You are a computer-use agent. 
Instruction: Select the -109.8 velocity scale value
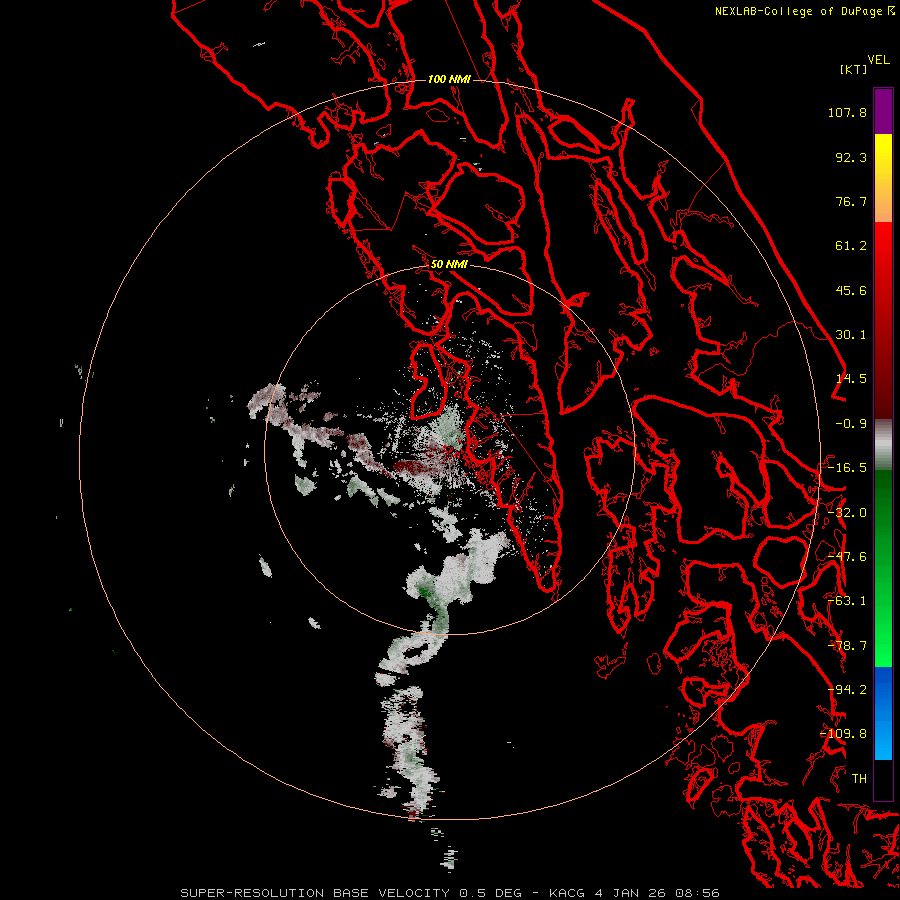tap(844, 734)
